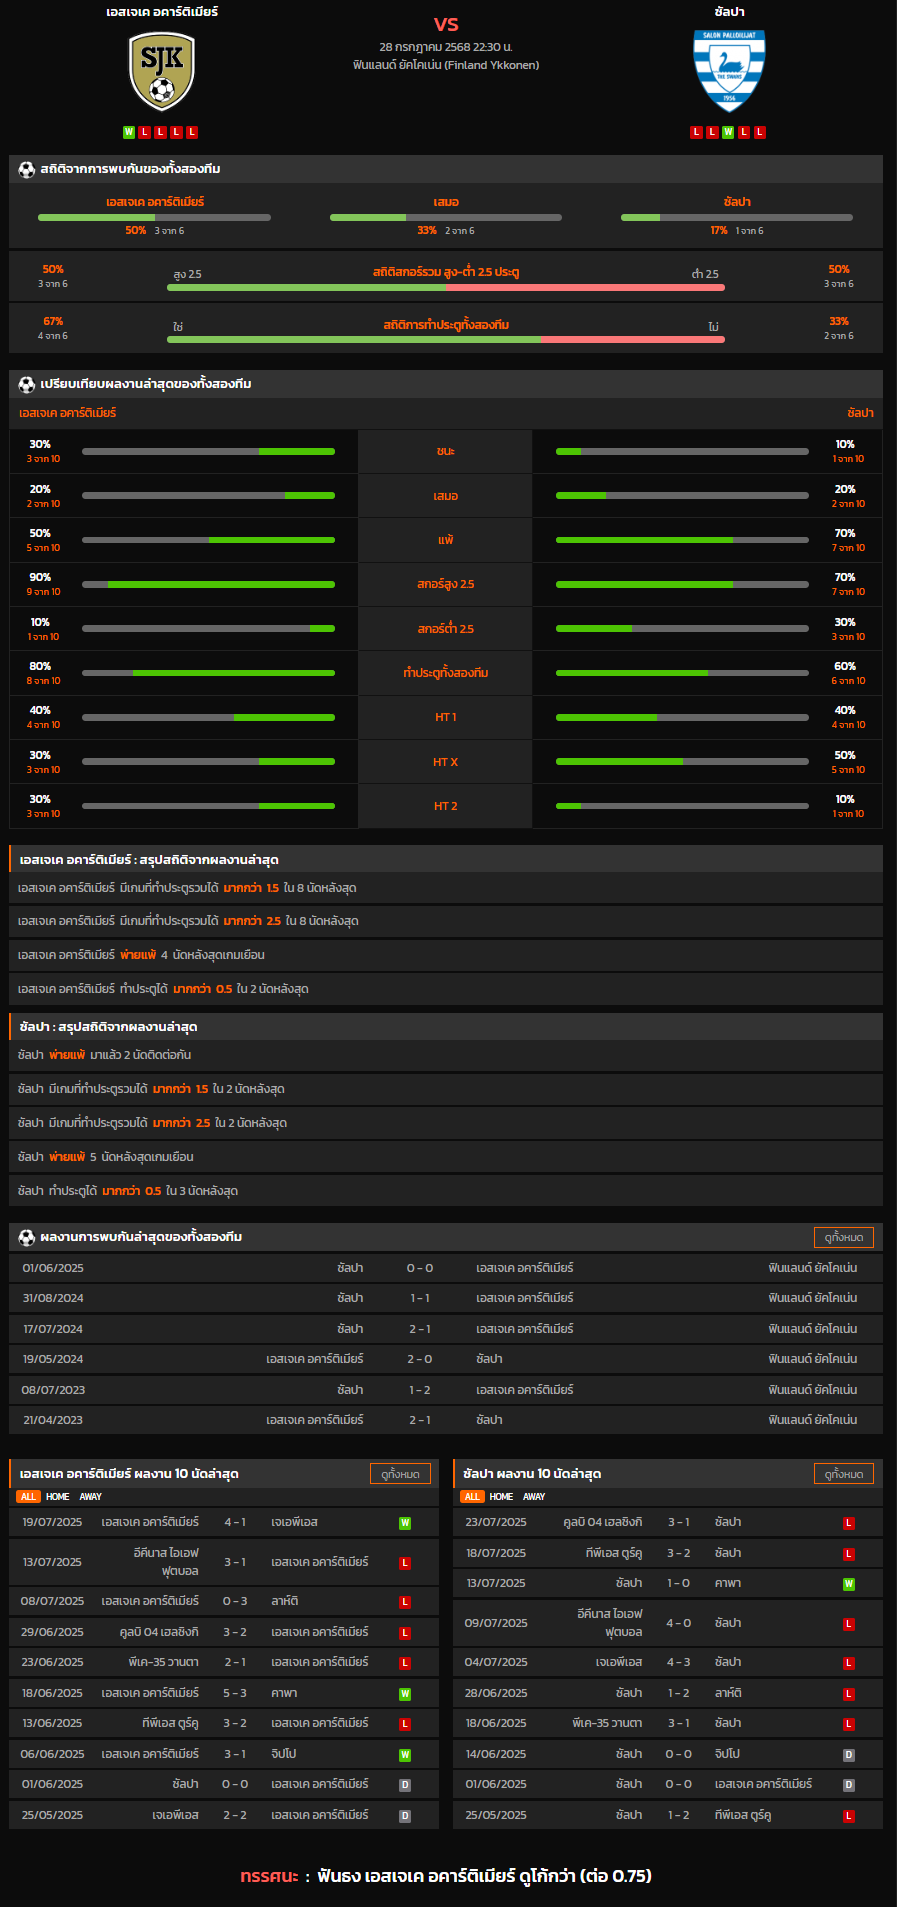Click D result badge for 01/06/2025 SJK match
The image size is (897, 1907).
(405, 1785)
